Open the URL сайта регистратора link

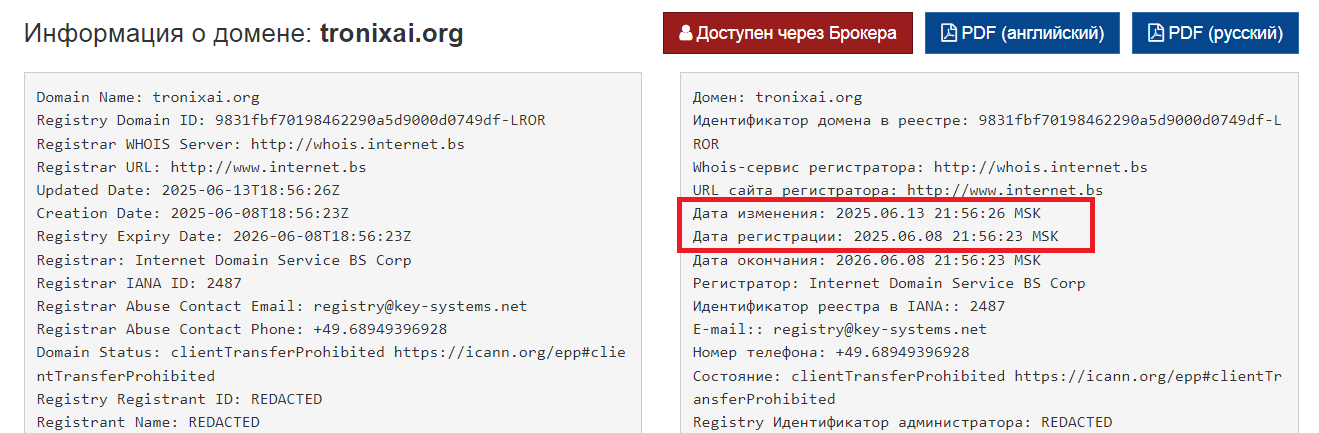click(x=1005, y=190)
